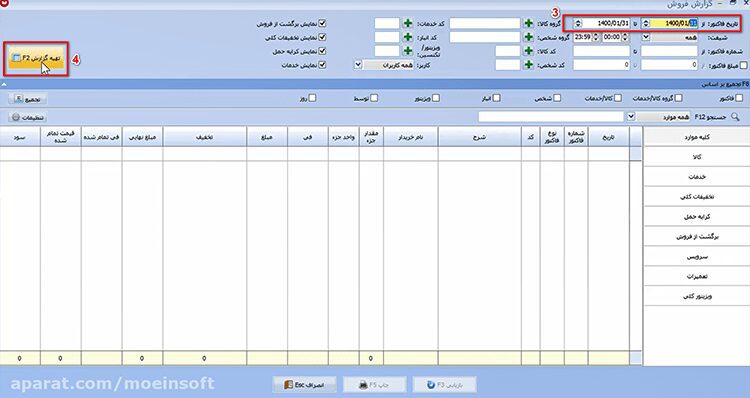Check the گروه کالا/خدمات grouping checkbox

pos(678,98)
